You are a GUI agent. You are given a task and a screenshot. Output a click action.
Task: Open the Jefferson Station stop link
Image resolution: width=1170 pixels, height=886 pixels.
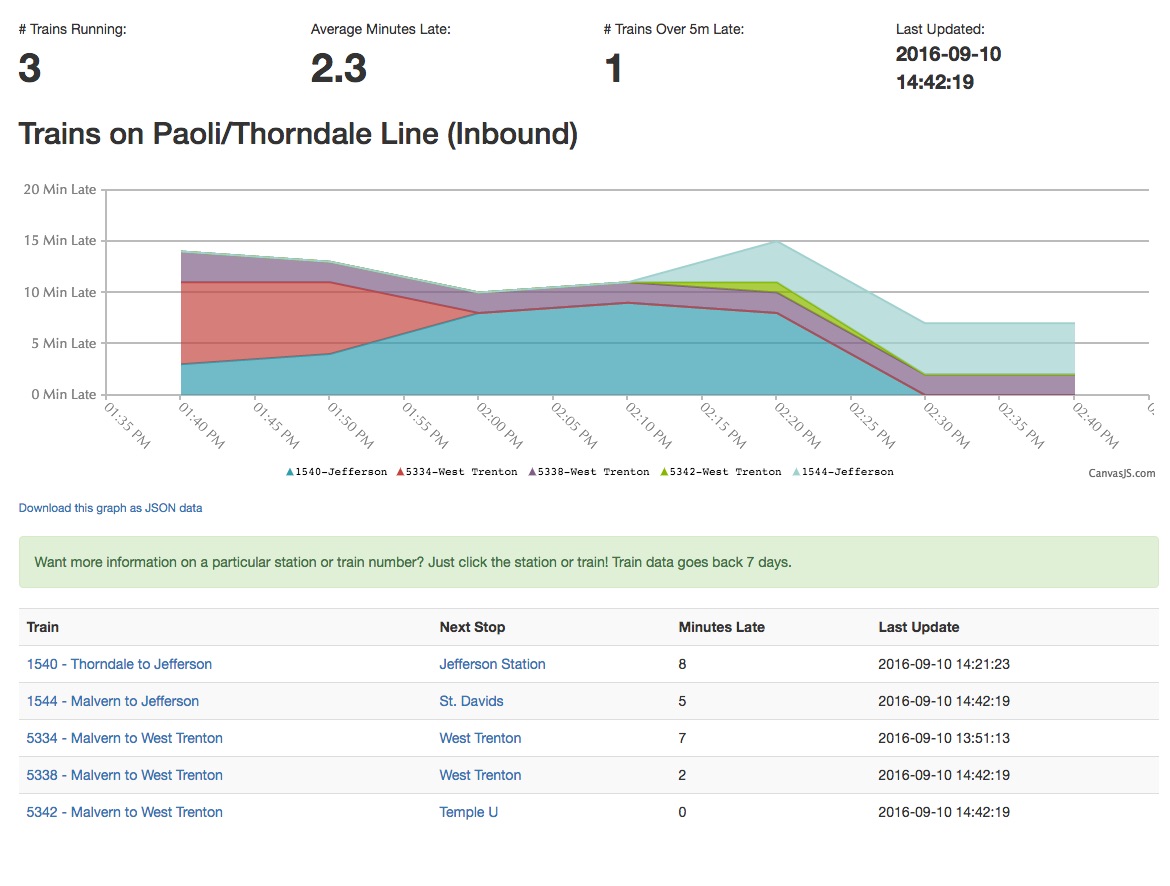tap(492, 664)
